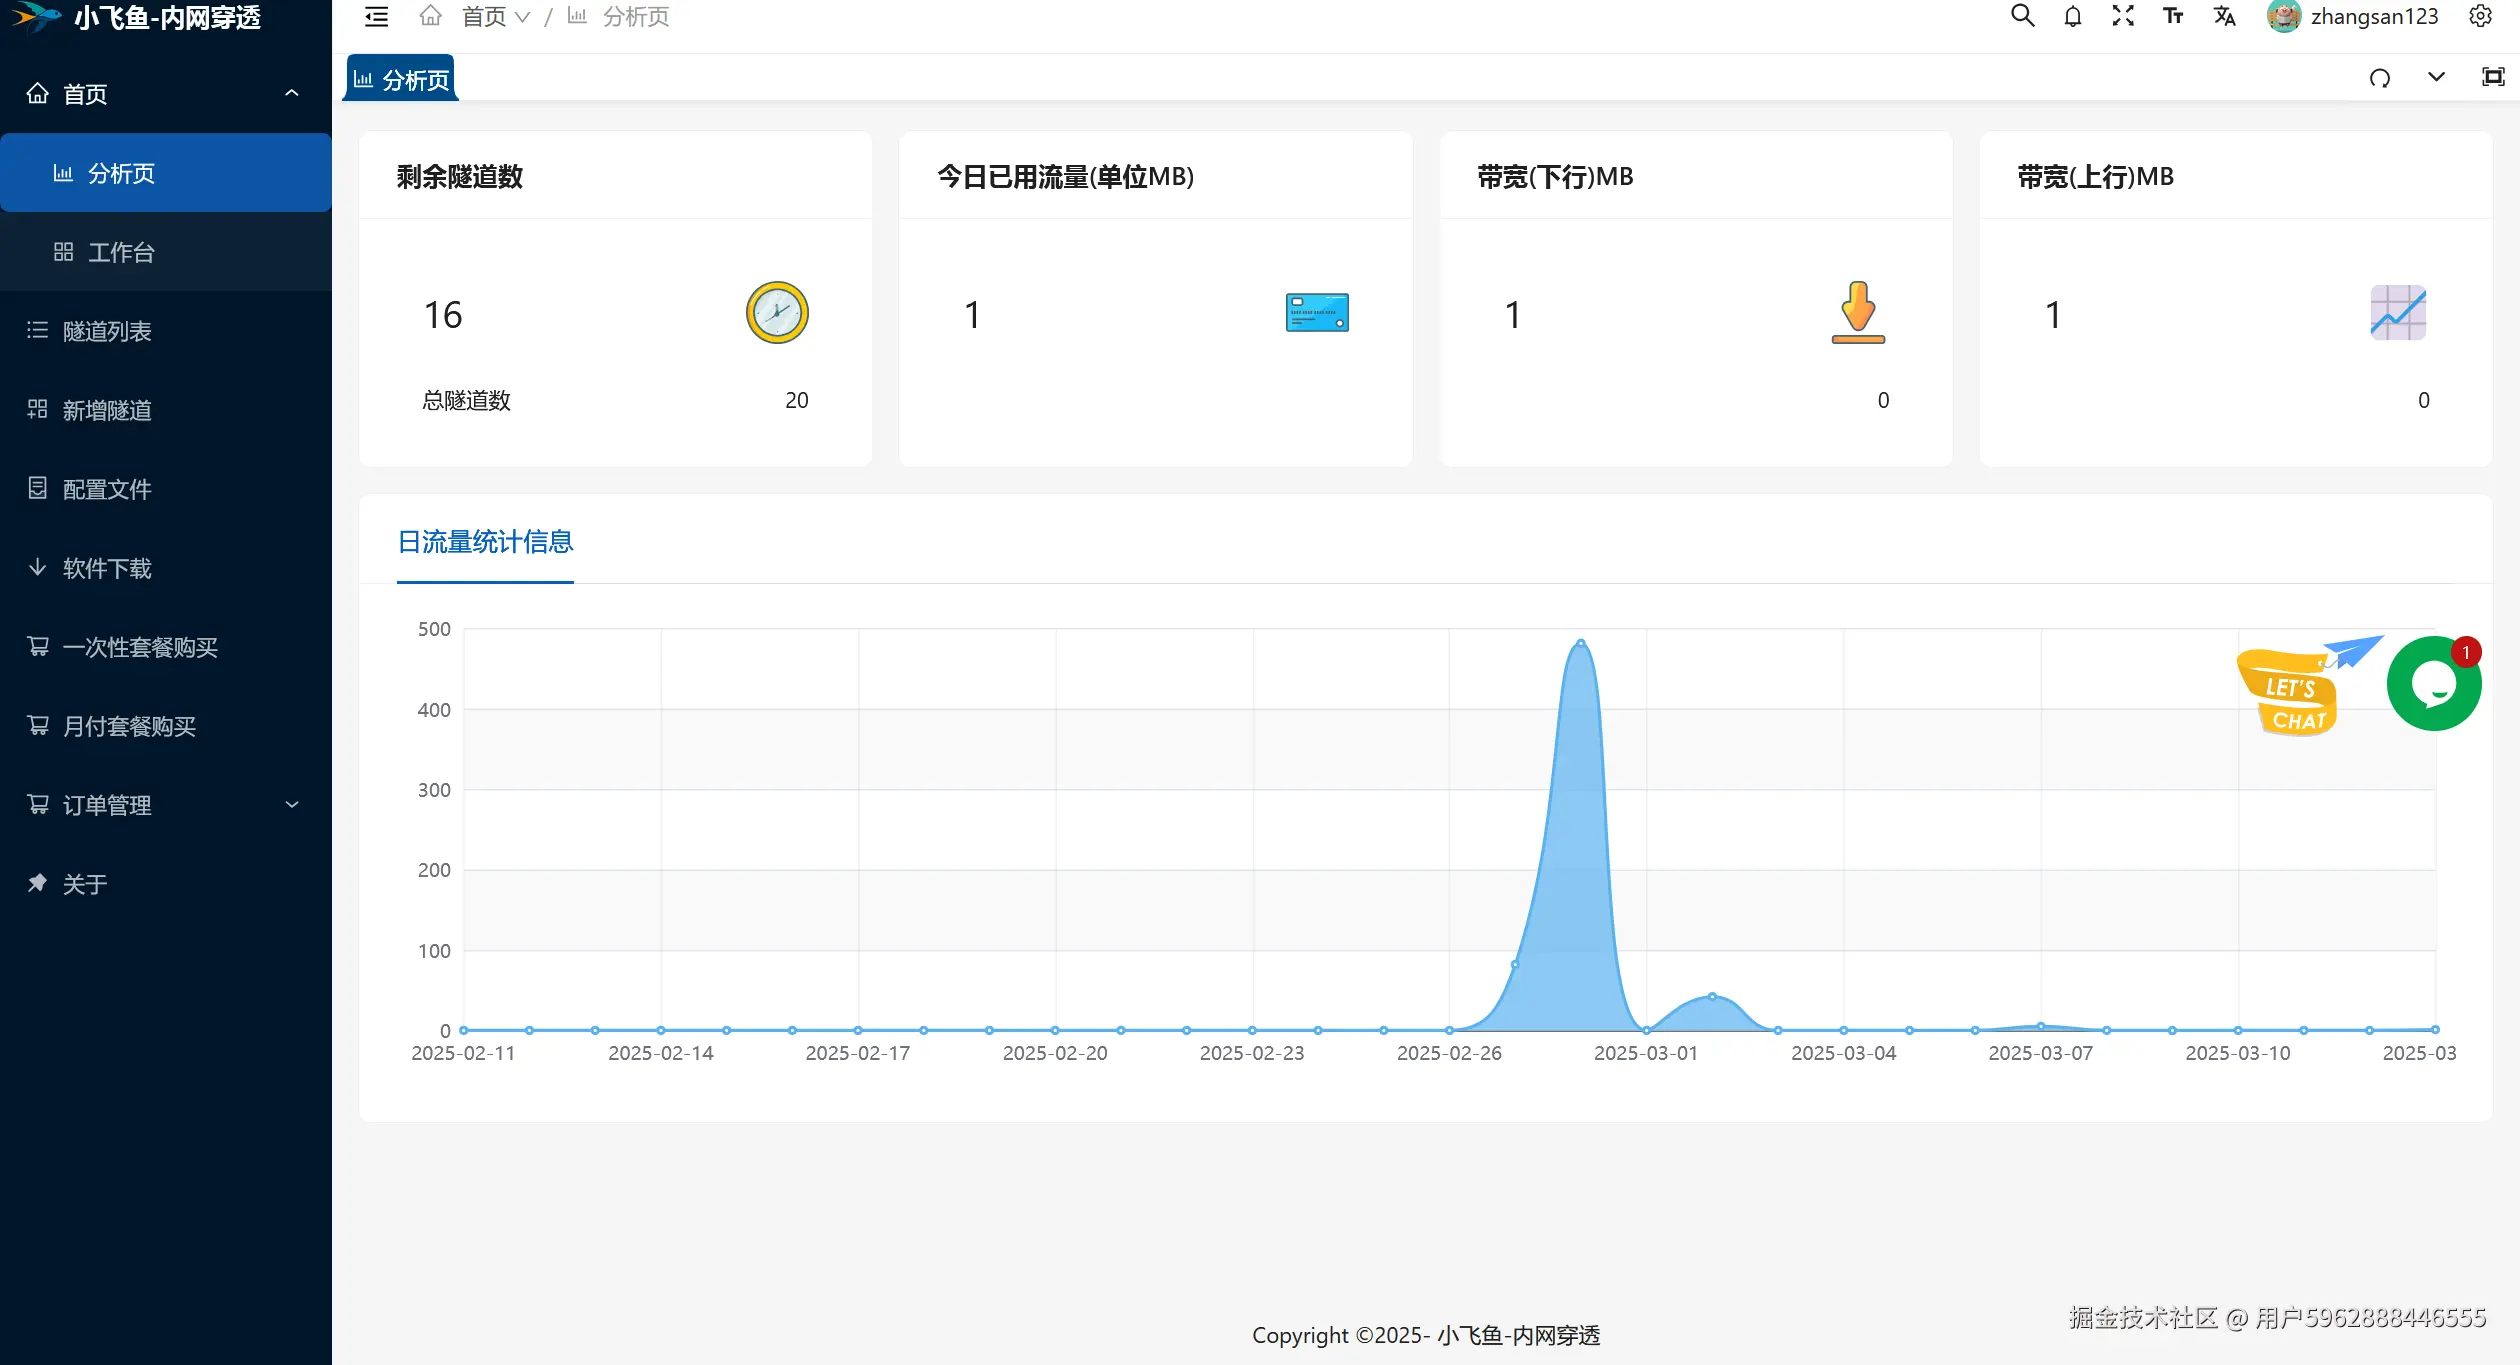Maximize content area icon in tab bar
This screenshot has width=2520, height=1365.
point(2494,78)
